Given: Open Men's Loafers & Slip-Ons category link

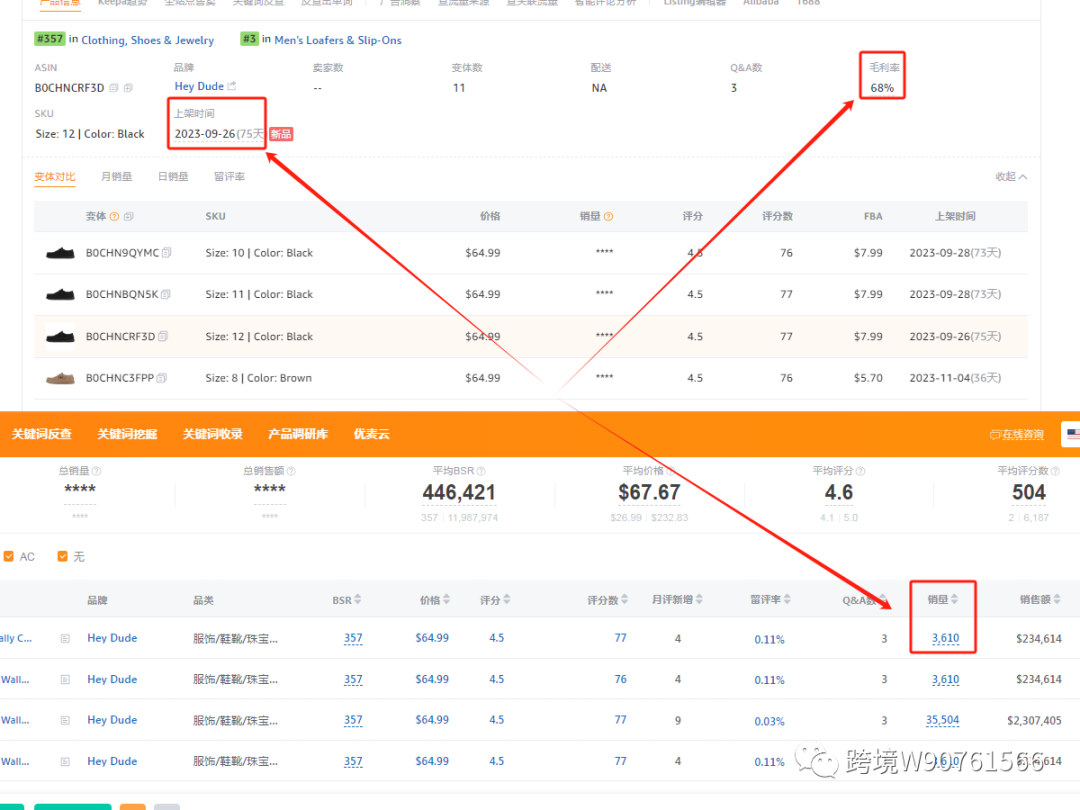Looking at the screenshot, I should coord(338,40).
